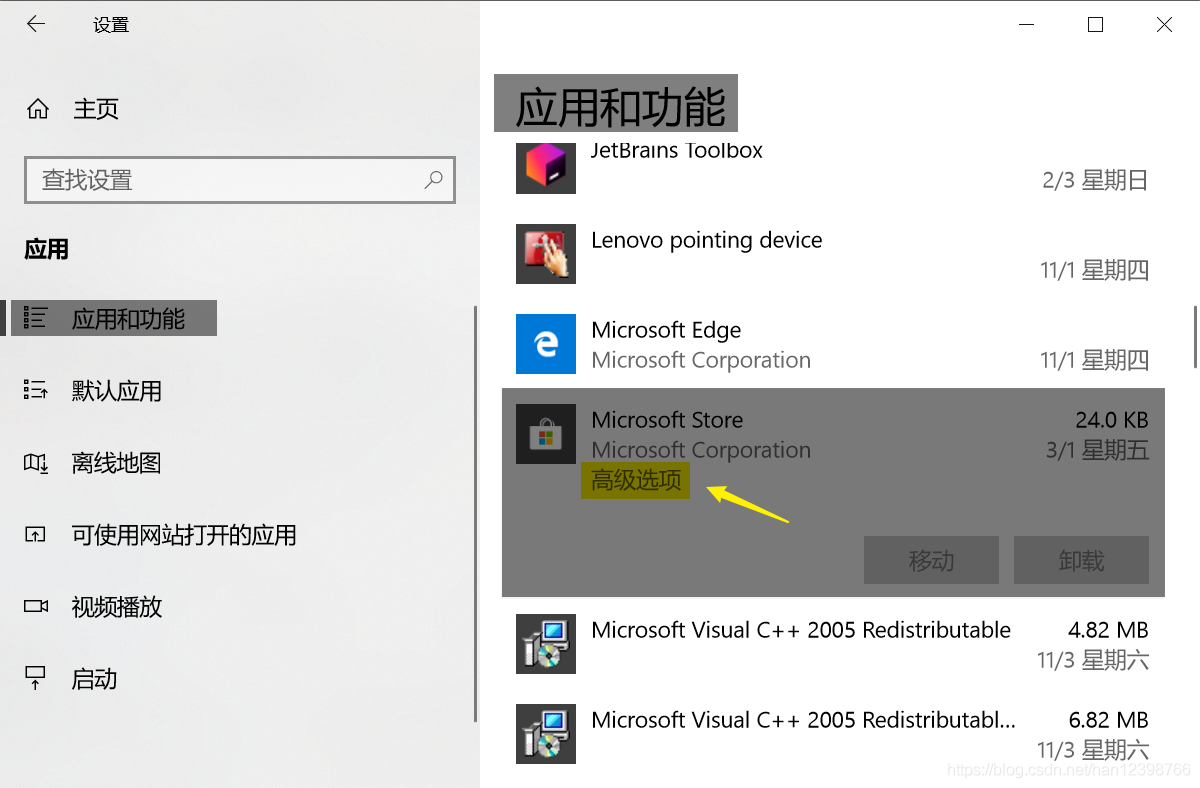Image resolution: width=1200 pixels, height=788 pixels.
Task: Click the 6.82 MB Visual C++ 2005 icon
Action: 545,734
